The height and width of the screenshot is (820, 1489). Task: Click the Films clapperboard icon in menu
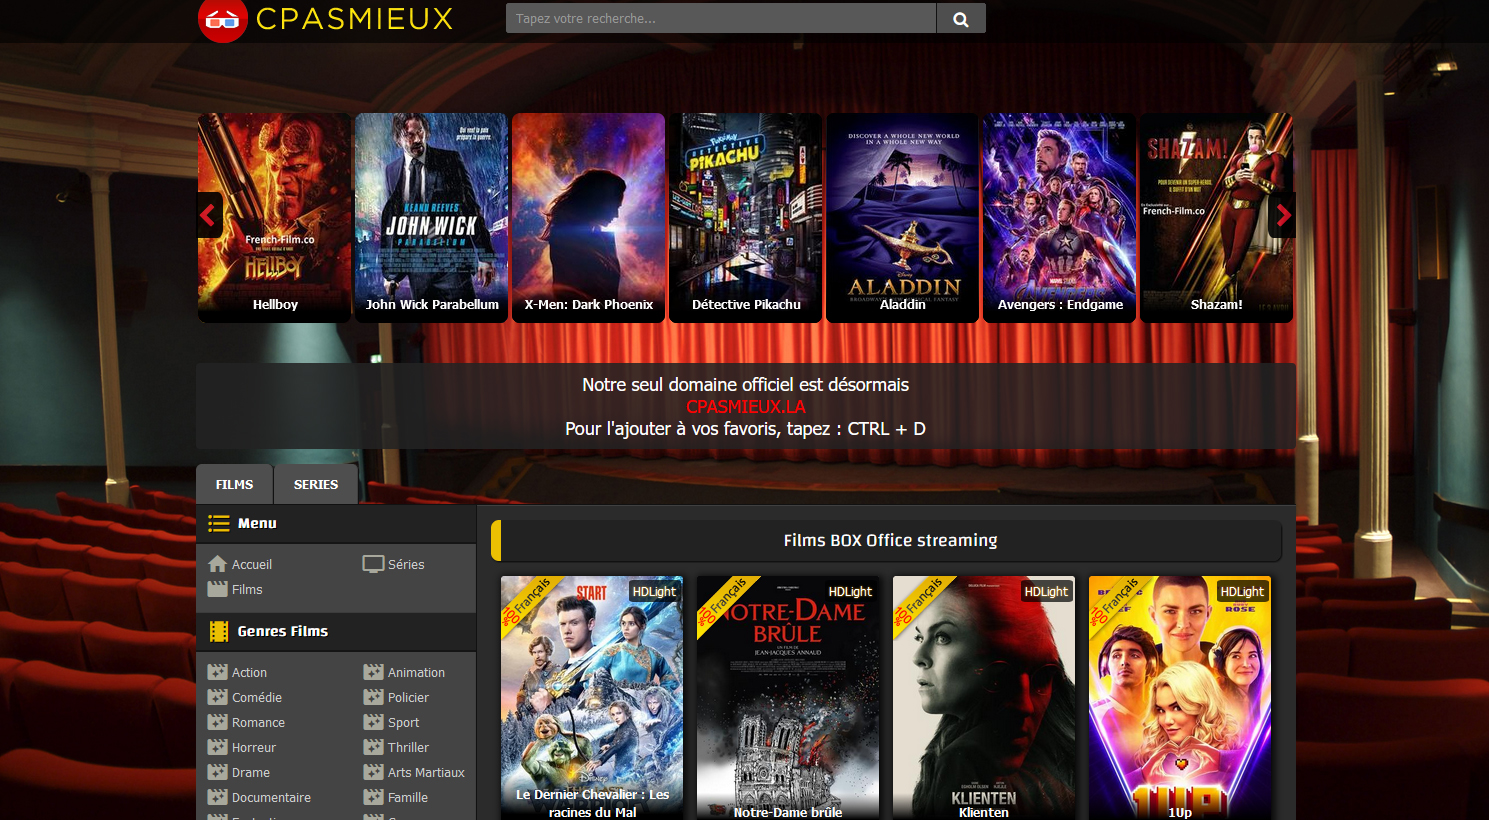217,589
